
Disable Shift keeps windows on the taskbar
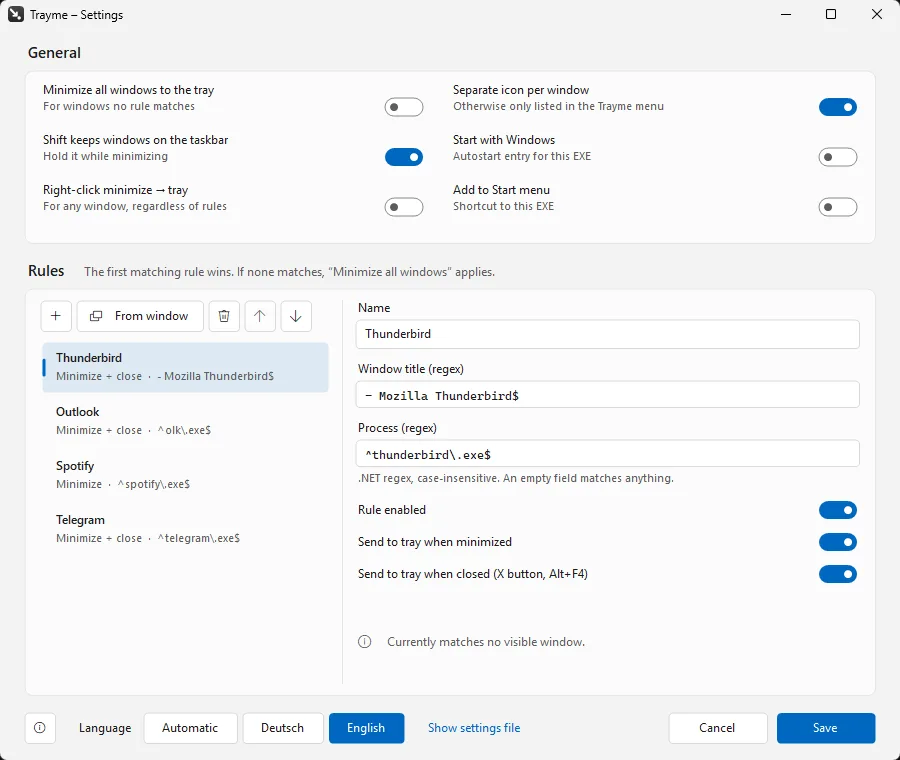(x=404, y=157)
